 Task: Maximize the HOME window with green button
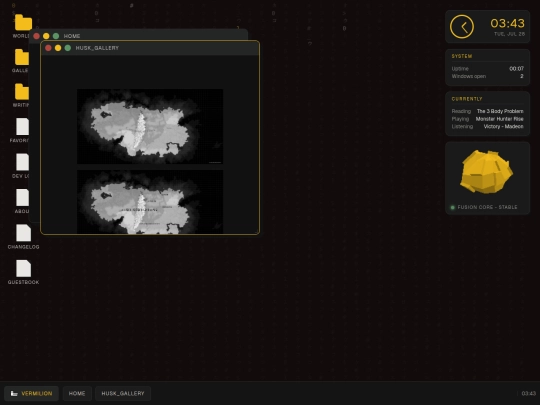(x=56, y=36)
